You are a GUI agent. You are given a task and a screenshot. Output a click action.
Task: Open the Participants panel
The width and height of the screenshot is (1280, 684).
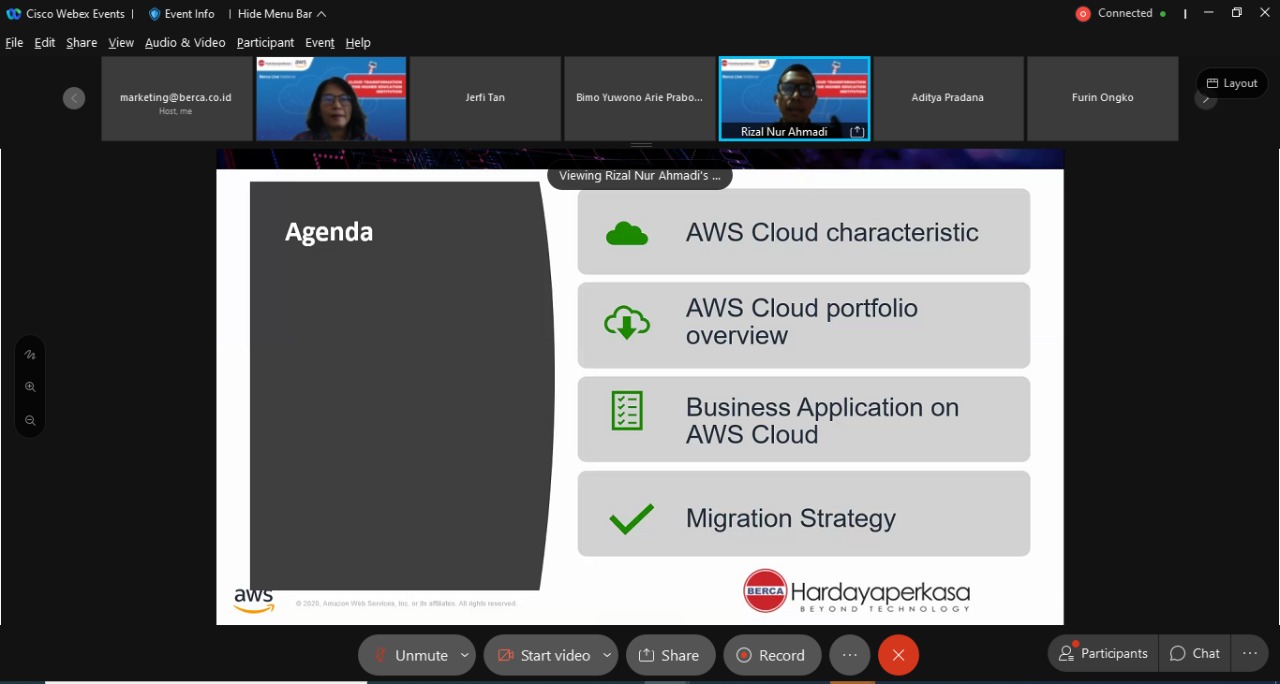point(1103,653)
